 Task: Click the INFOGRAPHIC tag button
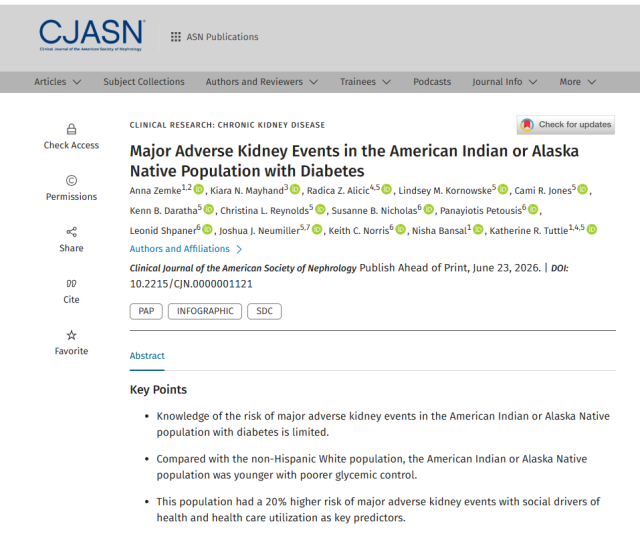(205, 311)
